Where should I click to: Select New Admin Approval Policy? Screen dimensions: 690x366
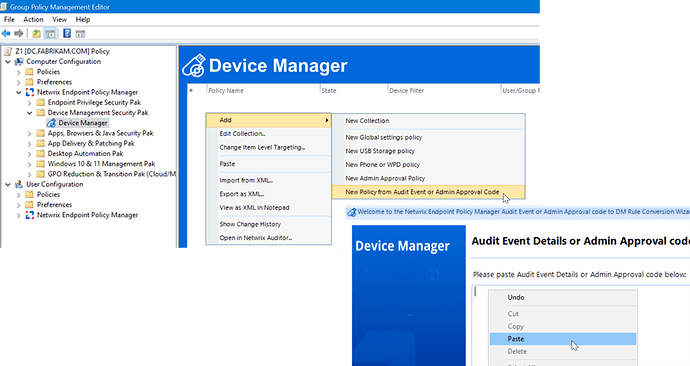pos(428,178)
